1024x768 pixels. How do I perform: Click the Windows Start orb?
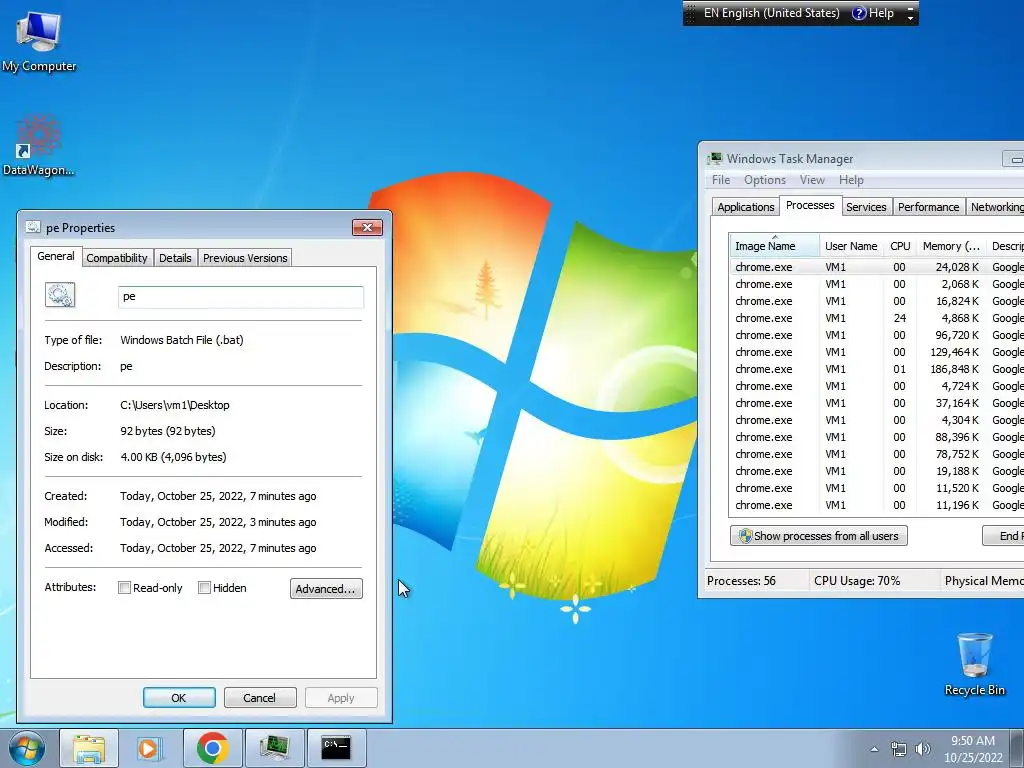(27, 748)
